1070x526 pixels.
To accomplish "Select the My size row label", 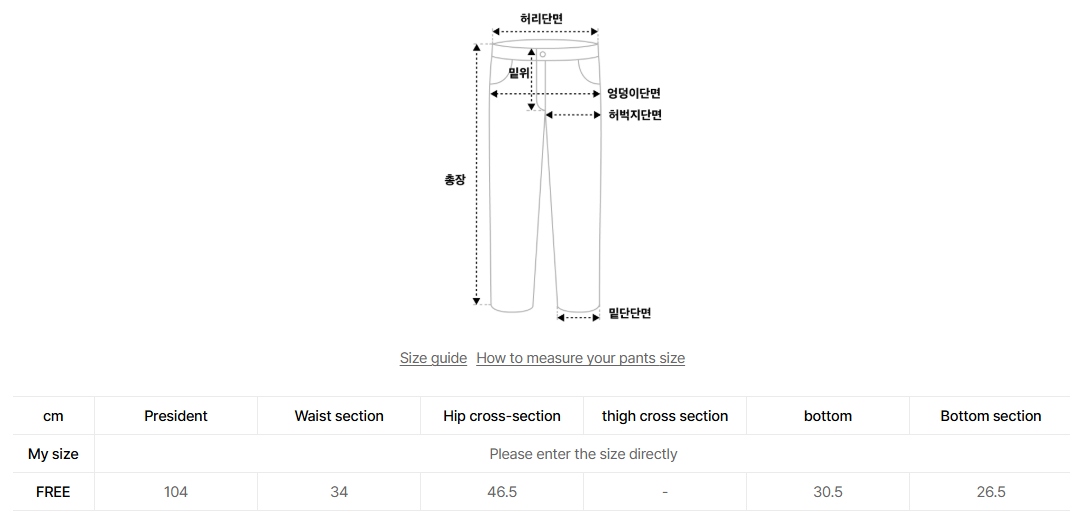I will click(x=53, y=454).
